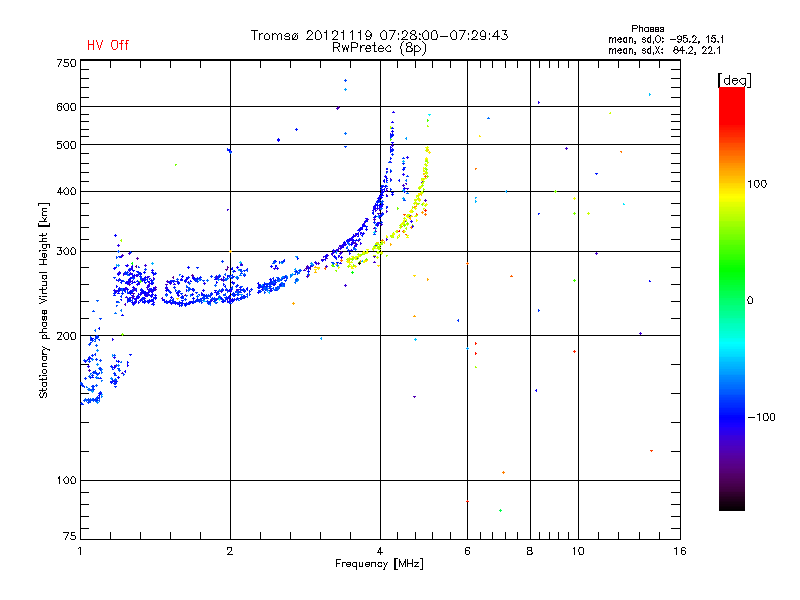Click the 'Stationary phase Virtual Height [km]' y-axis label
Screen dimensions: 800x600
[44, 301]
